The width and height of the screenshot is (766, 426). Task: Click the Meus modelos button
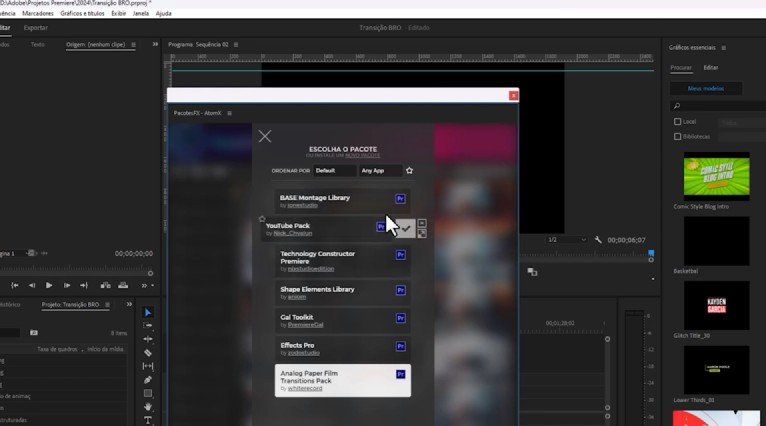pos(719,88)
